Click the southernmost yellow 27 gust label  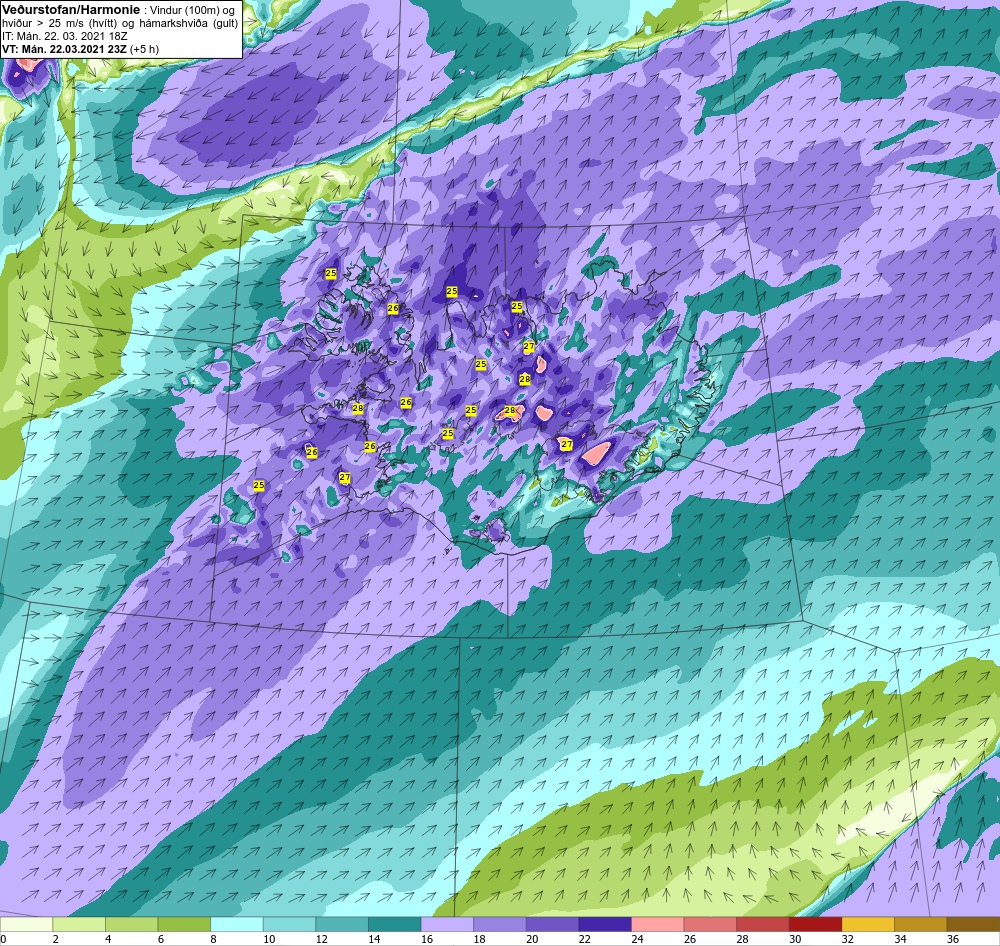point(345,477)
